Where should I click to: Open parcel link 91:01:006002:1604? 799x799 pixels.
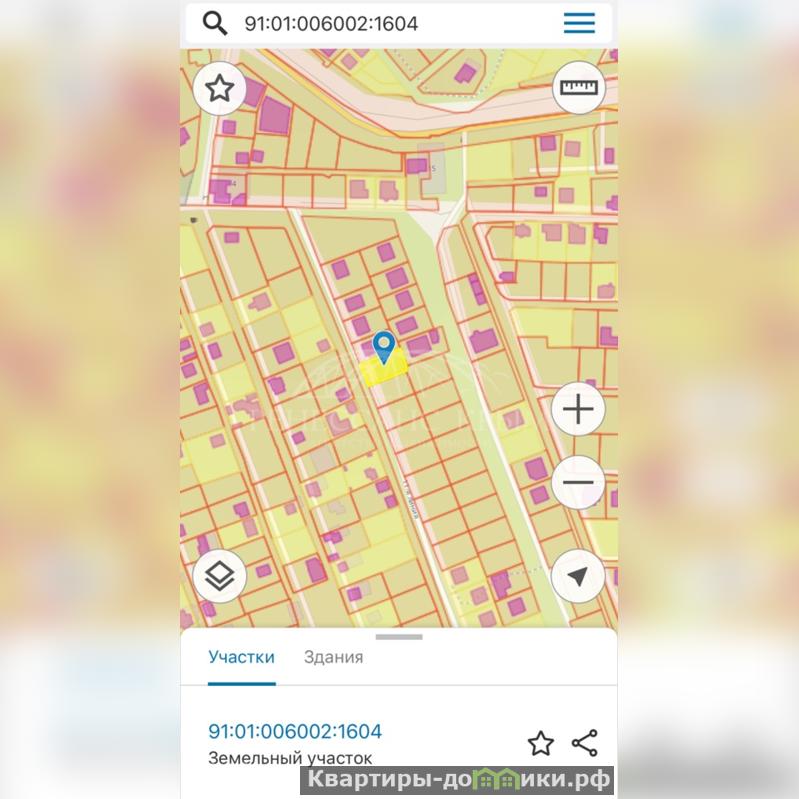[295, 731]
